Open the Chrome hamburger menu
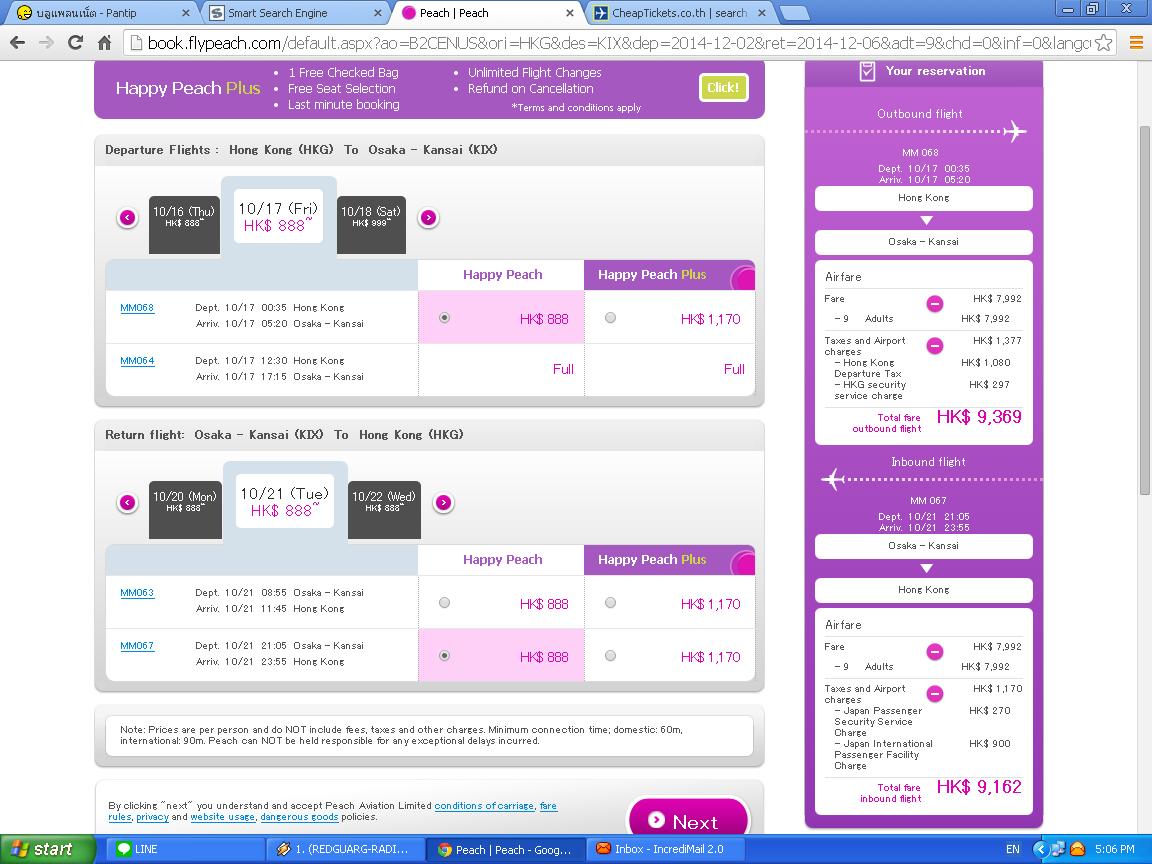 [1136, 43]
